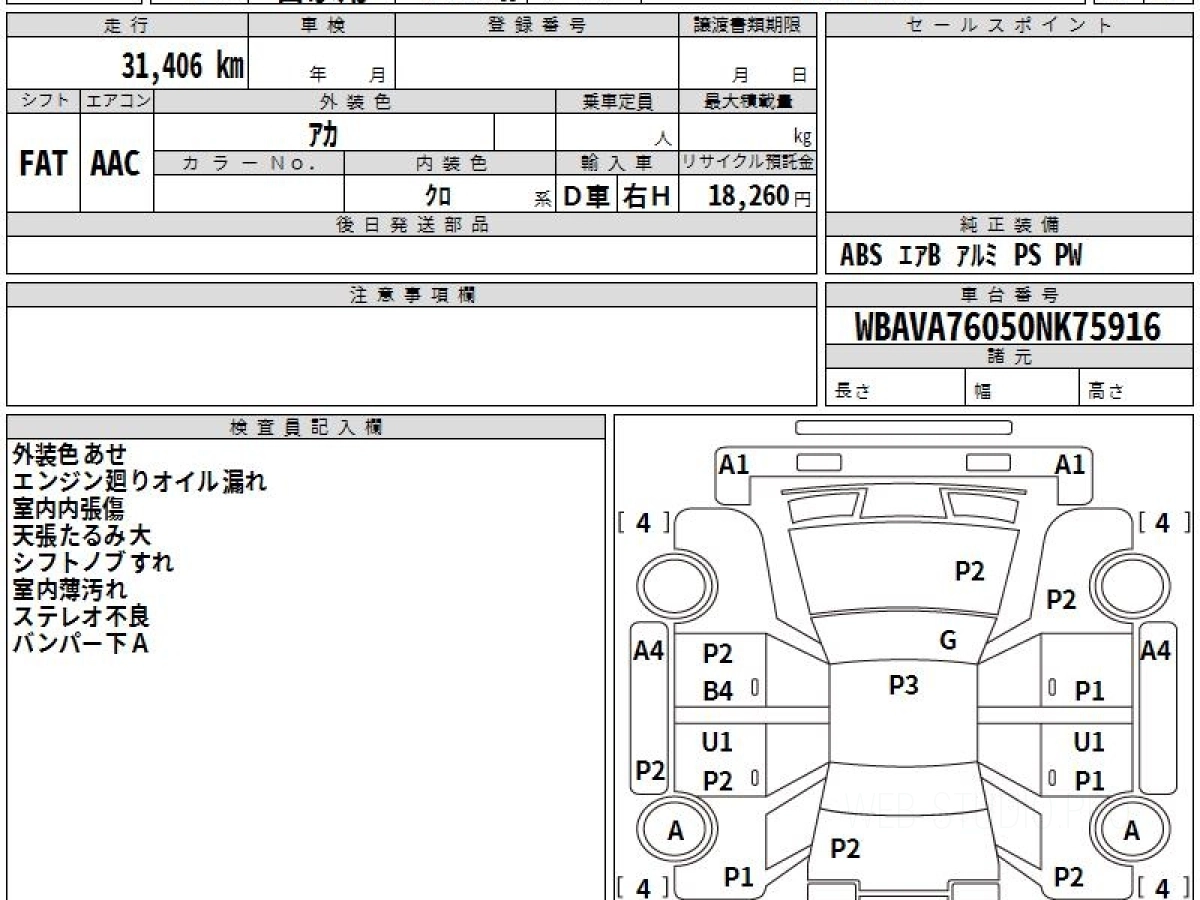Click the 高さ dimension label
Image resolution: width=1200 pixels, height=900 pixels.
tap(1106, 392)
